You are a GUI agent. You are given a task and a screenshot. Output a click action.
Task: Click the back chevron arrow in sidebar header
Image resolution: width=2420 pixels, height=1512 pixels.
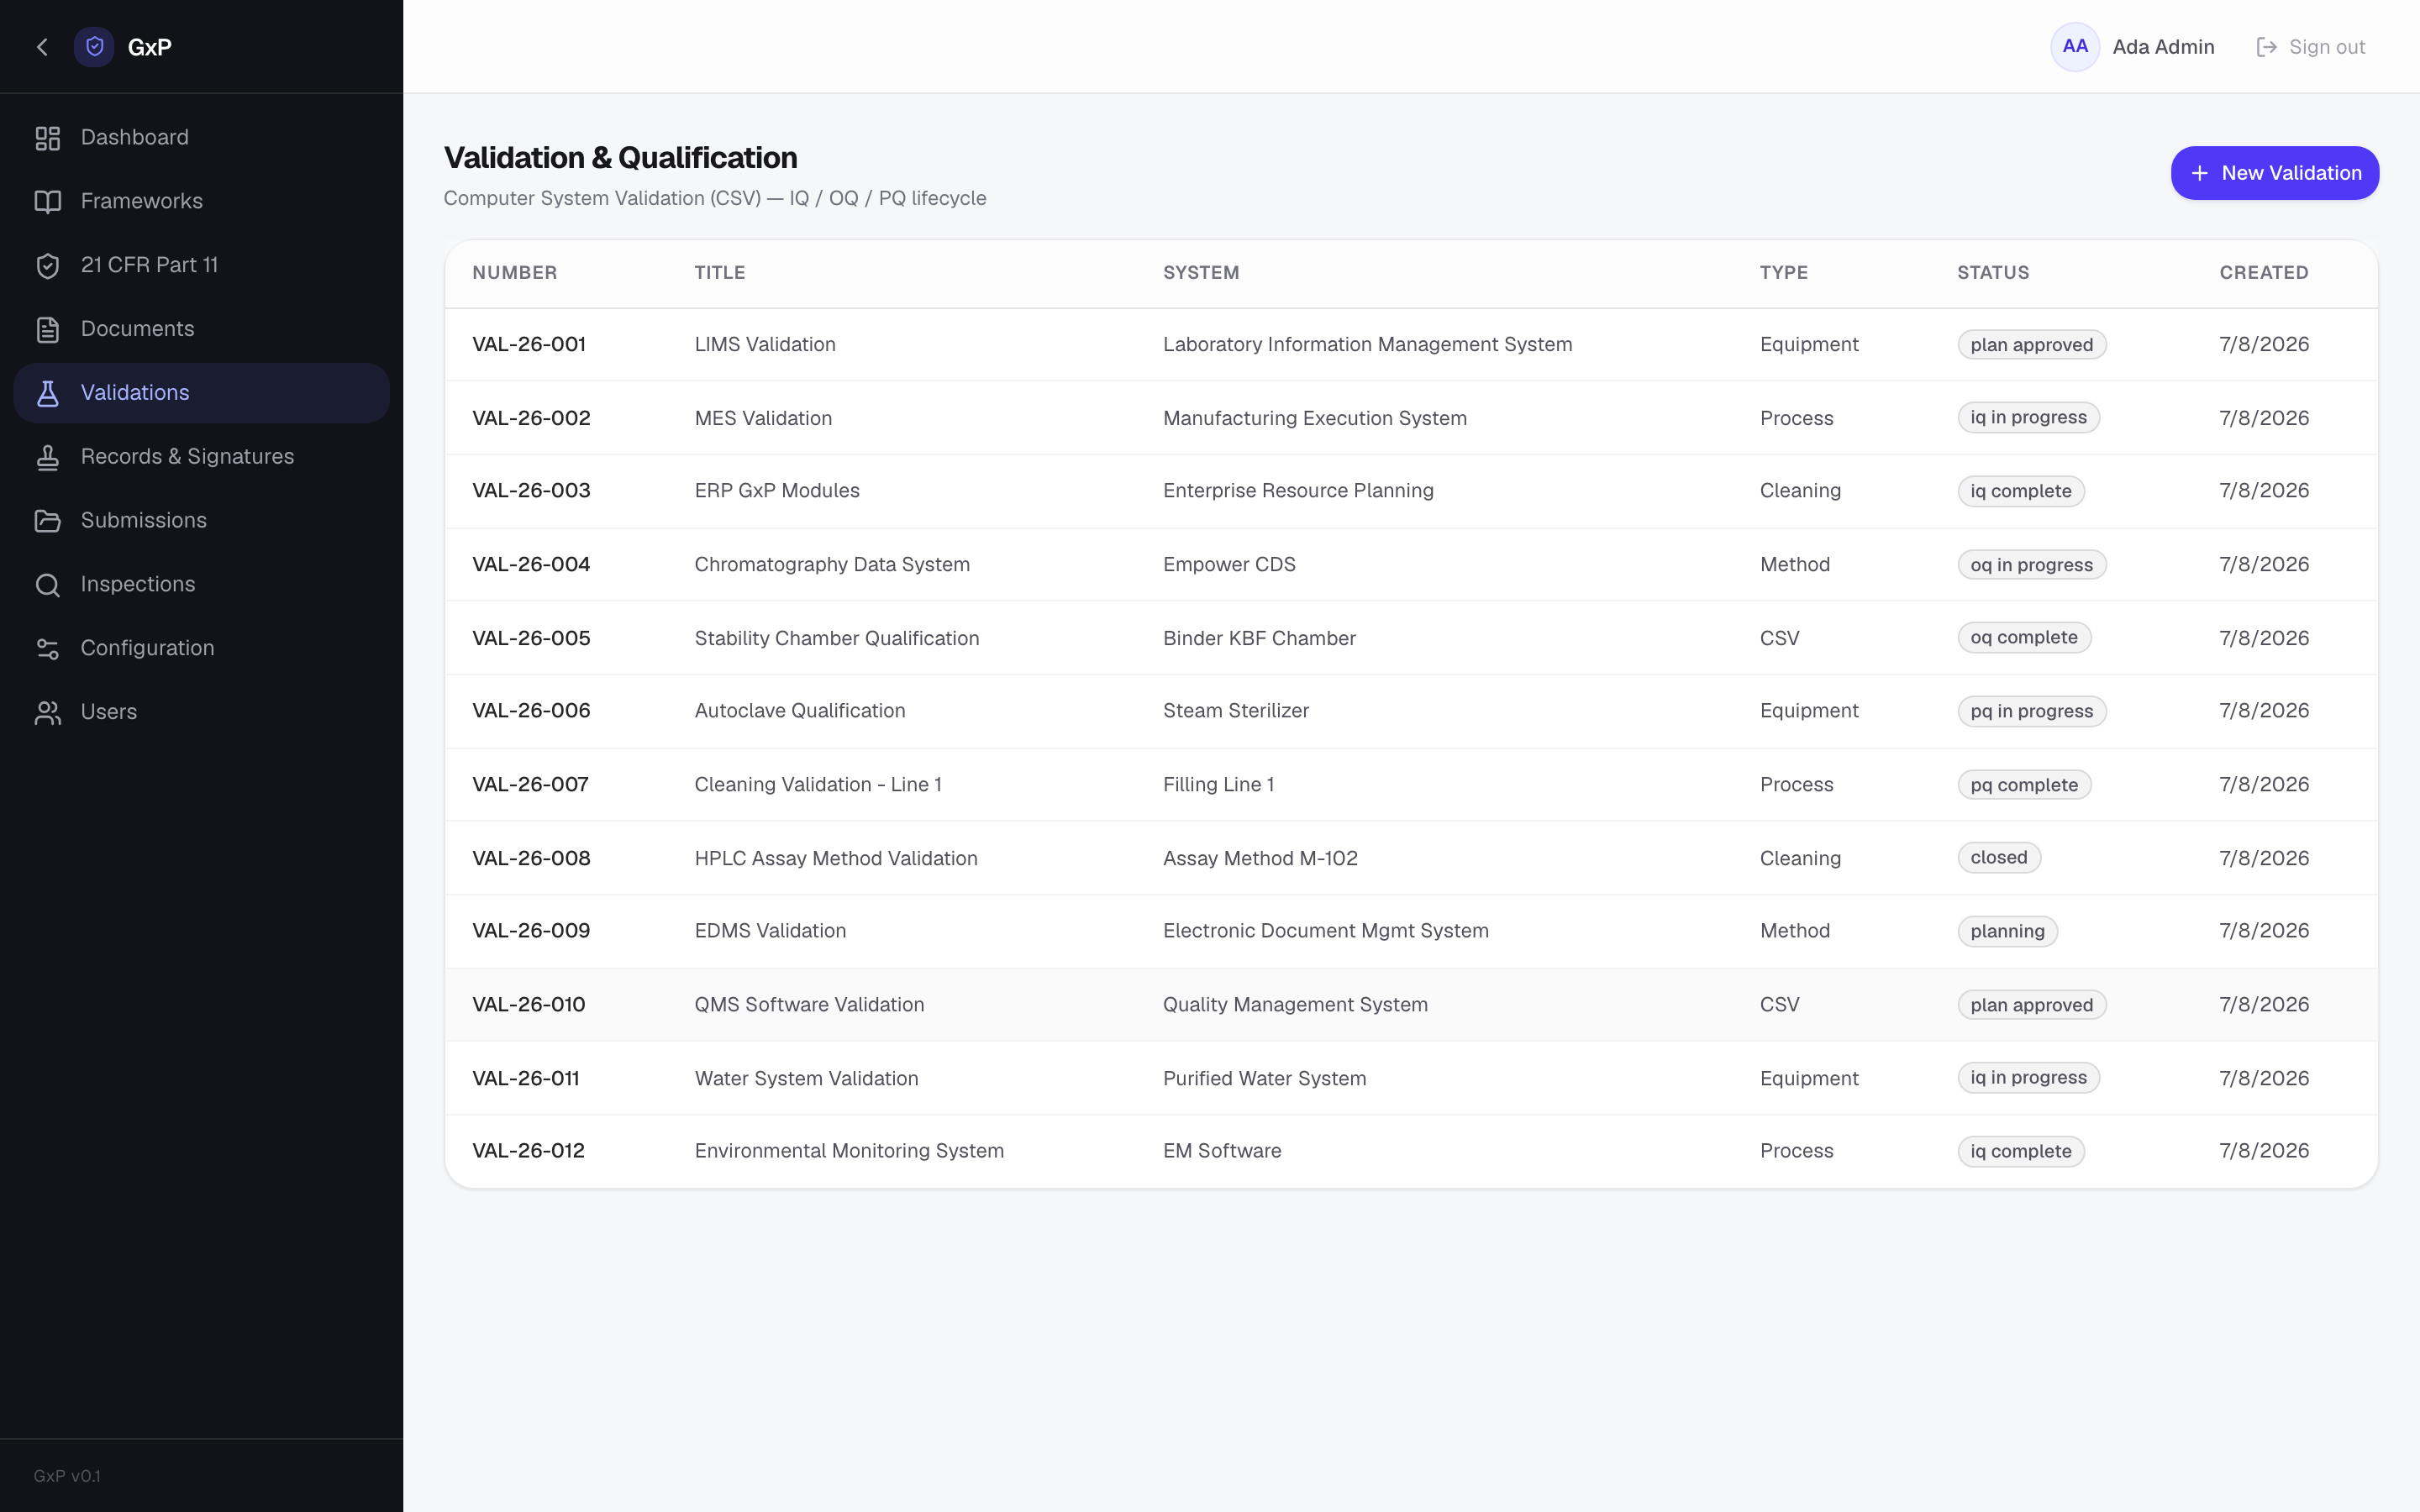pos(42,47)
